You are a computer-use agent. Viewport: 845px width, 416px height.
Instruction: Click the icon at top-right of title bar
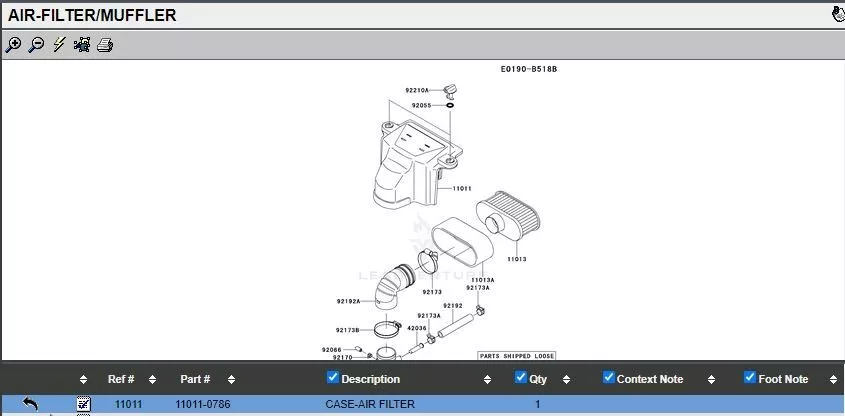(837, 14)
